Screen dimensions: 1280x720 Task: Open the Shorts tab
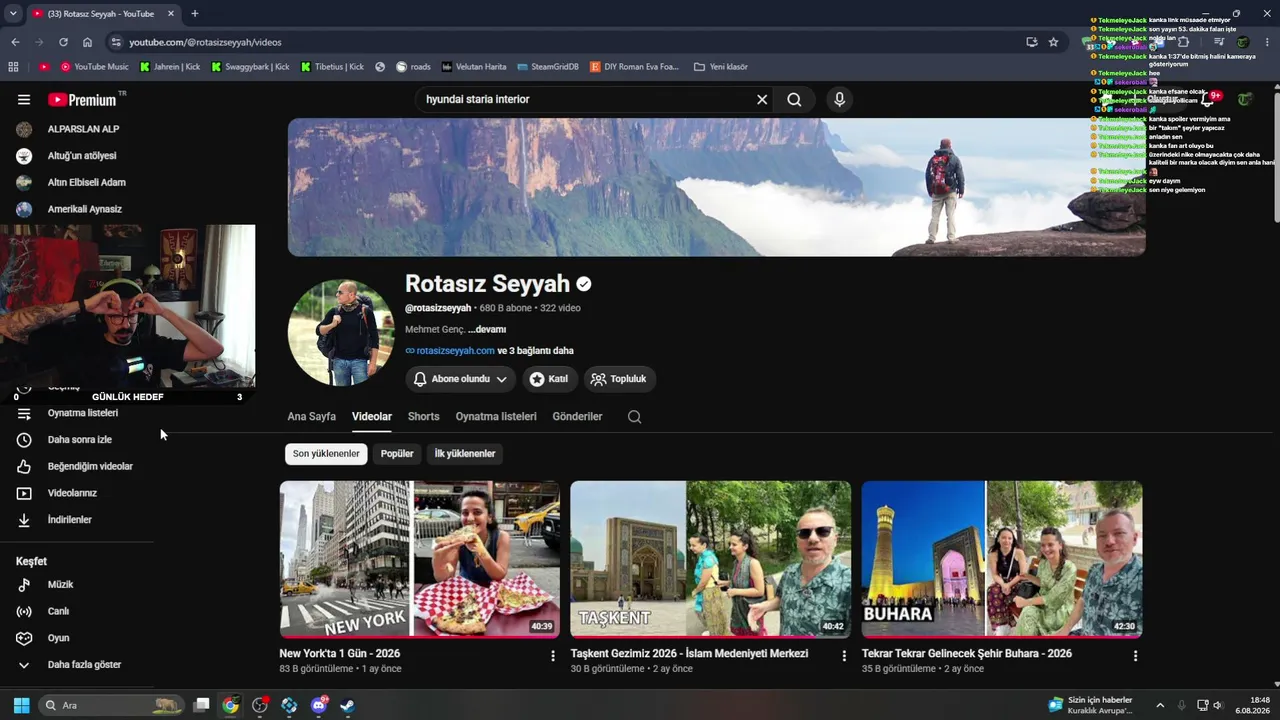[x=423, y=417]
